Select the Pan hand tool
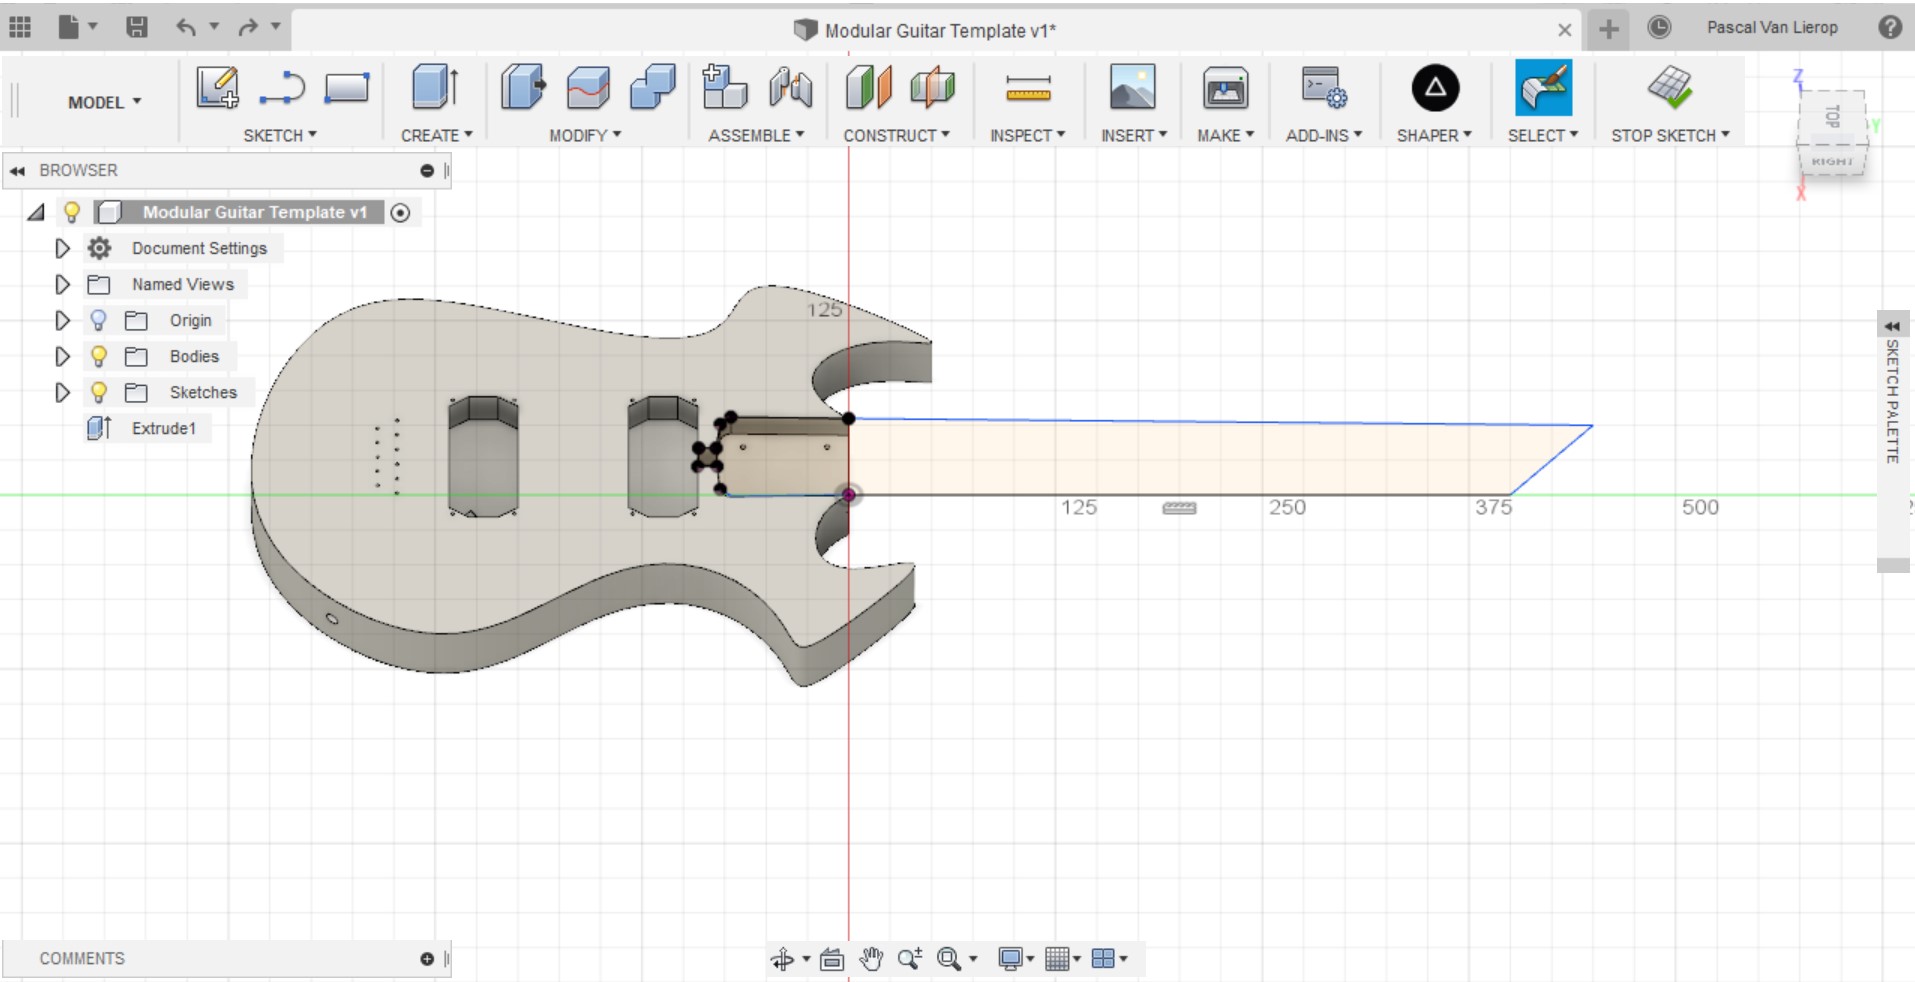Image resolution: width=1915 pixels, height=982 pixels. tap(871, 960)
